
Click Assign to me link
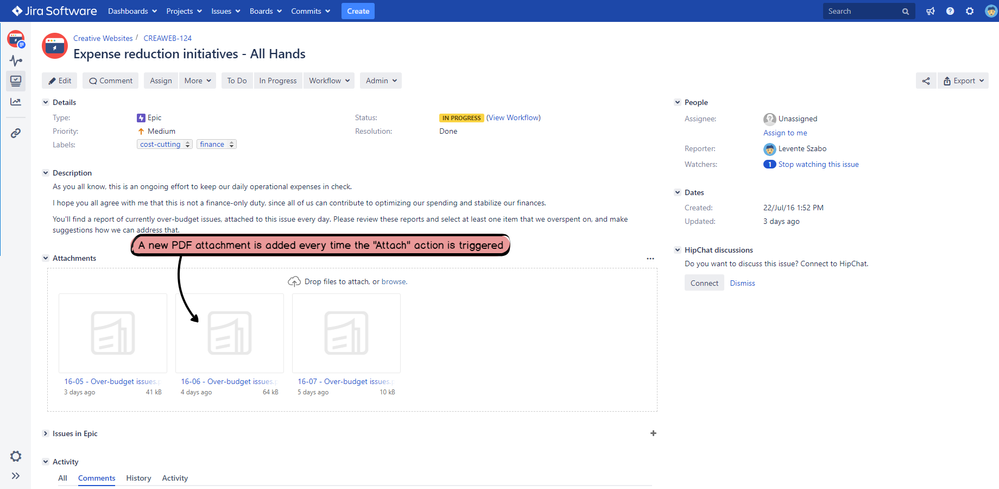click(x=785, y=133)
